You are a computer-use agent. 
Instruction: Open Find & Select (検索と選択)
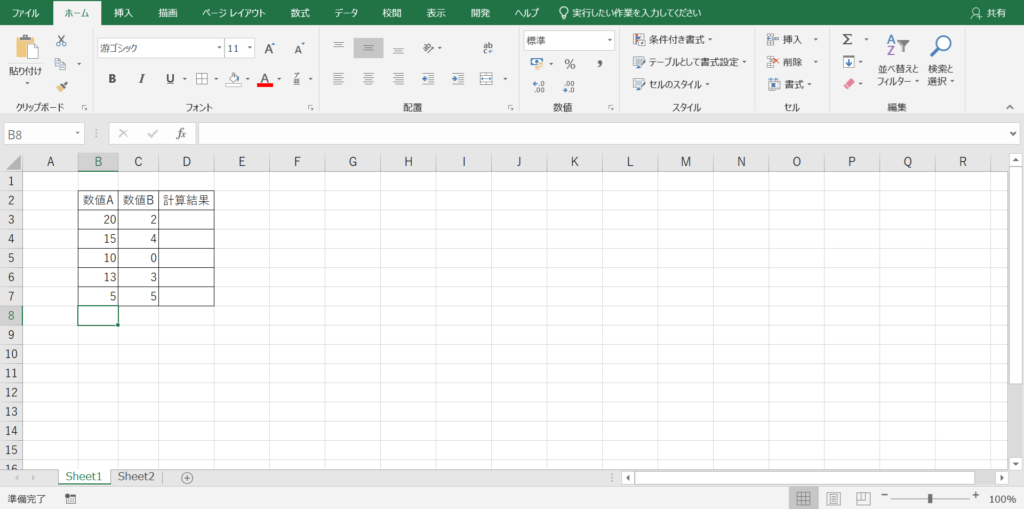tap(941, 61)
